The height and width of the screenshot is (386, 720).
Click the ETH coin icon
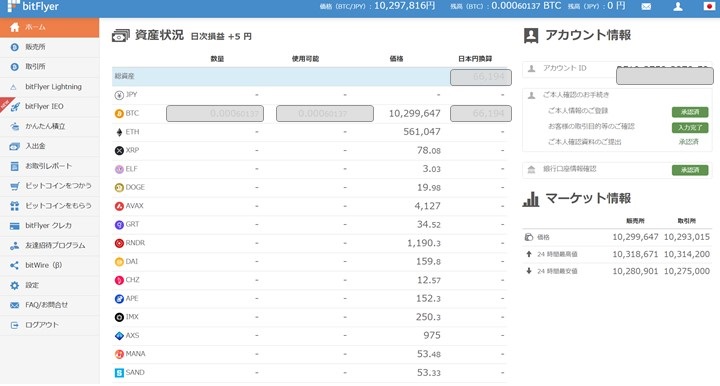click(119, 132)
